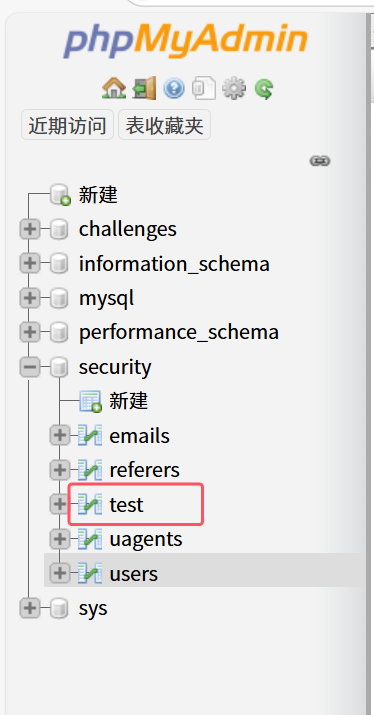Expand the test table node

59,504
